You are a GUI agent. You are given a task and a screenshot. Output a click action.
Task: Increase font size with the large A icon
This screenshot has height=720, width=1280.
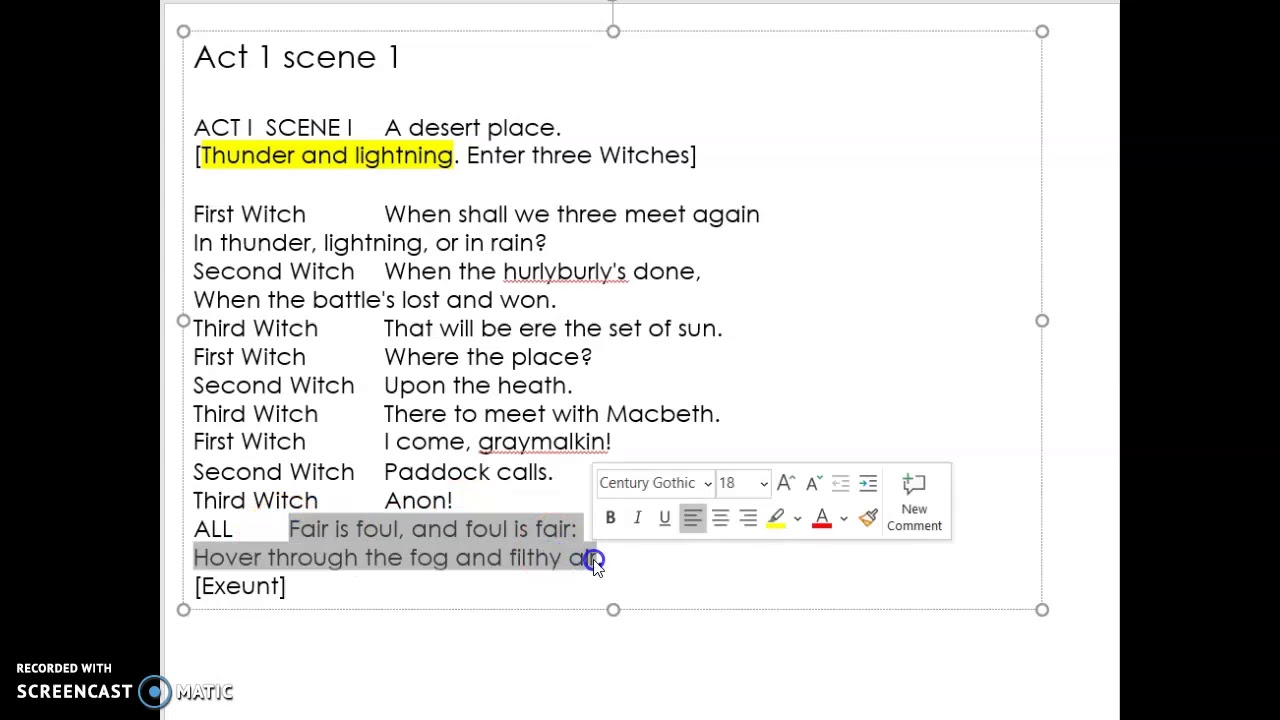[786, 484]
